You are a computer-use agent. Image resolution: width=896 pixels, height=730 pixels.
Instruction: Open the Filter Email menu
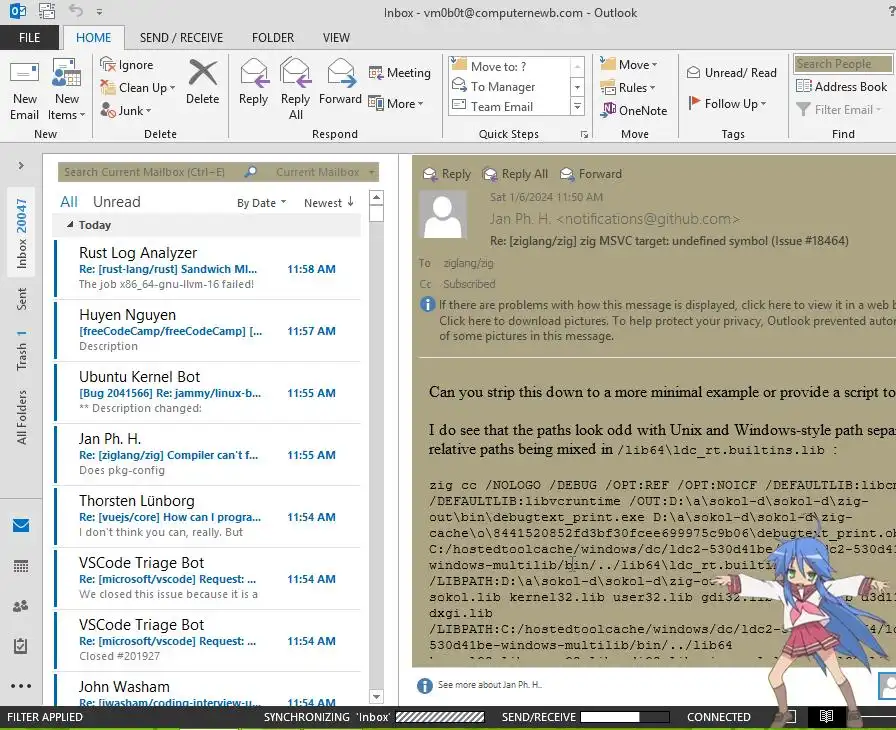point(838,109)
